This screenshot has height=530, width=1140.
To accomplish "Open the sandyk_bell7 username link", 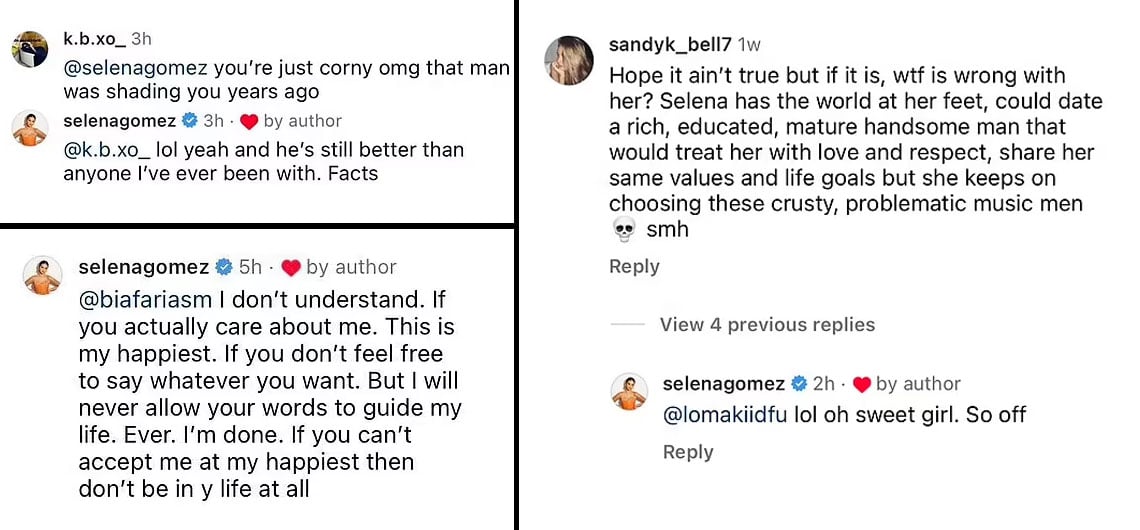I will click(x=670, y=45).
